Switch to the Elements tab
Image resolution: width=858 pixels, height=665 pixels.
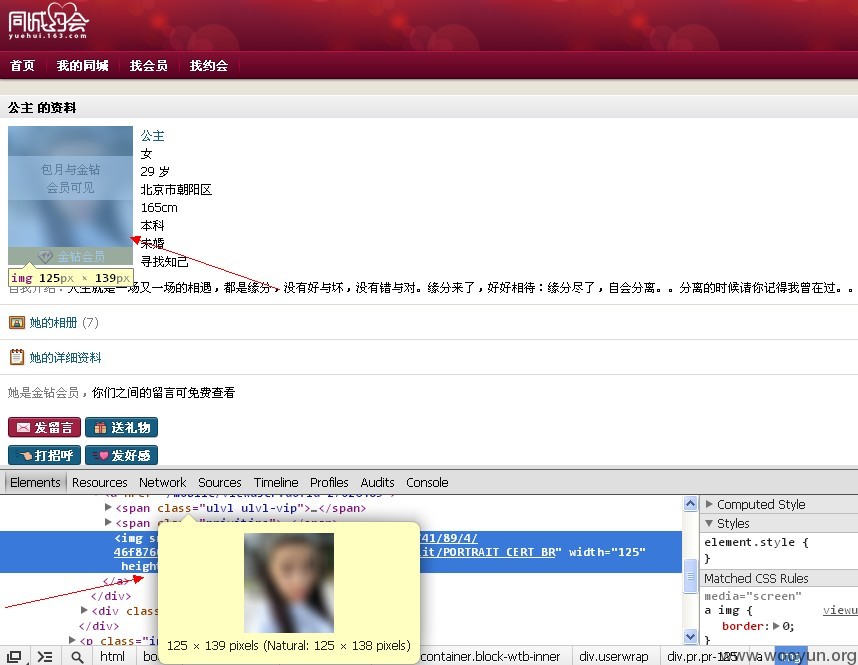point(35,482)
